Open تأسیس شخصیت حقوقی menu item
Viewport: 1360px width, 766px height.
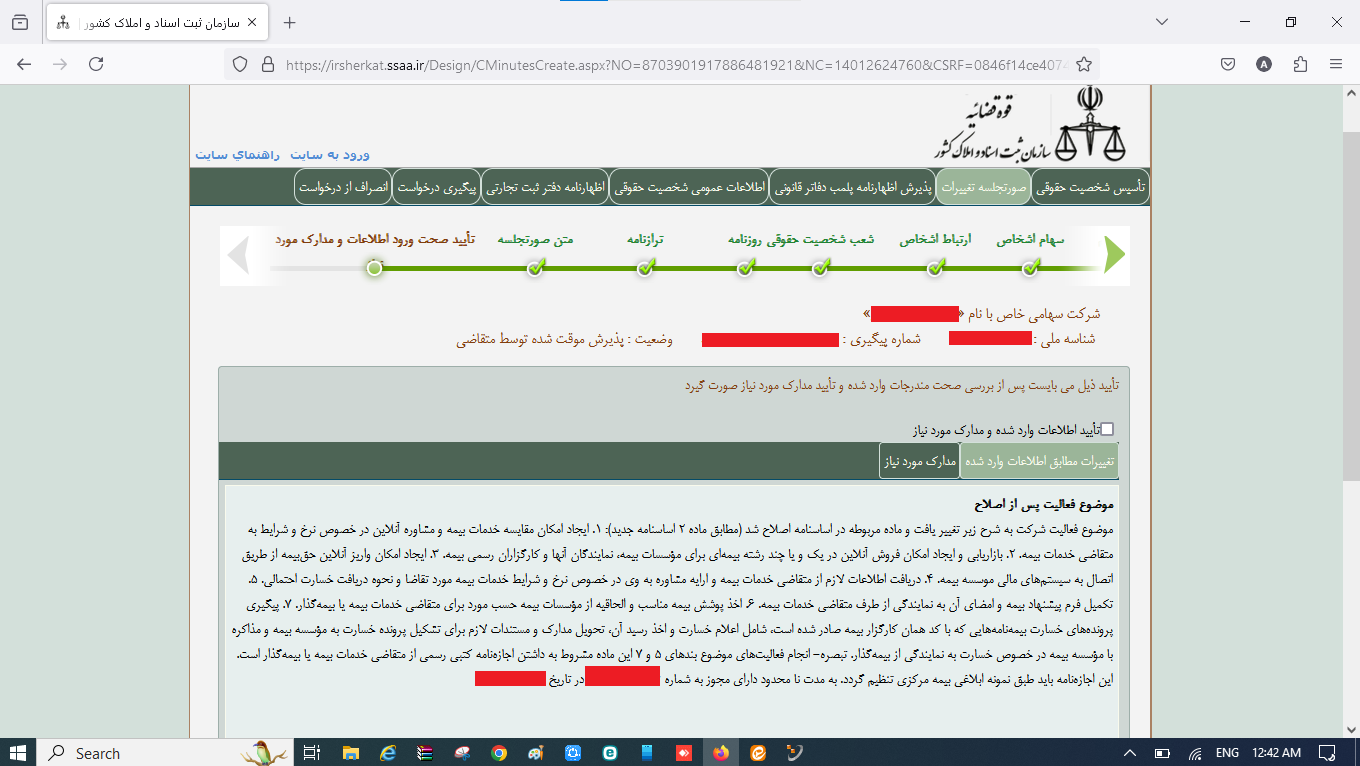pos(1090,187)
